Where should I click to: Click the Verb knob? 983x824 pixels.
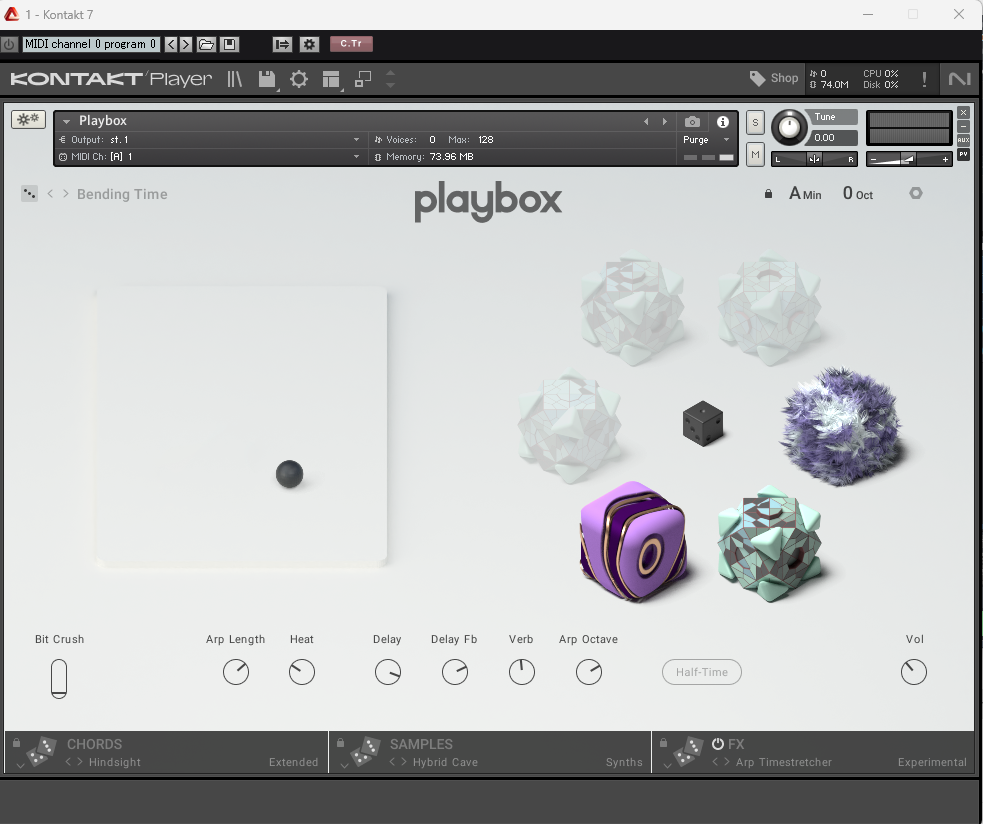pyautogui.click(x=522, y=672)
